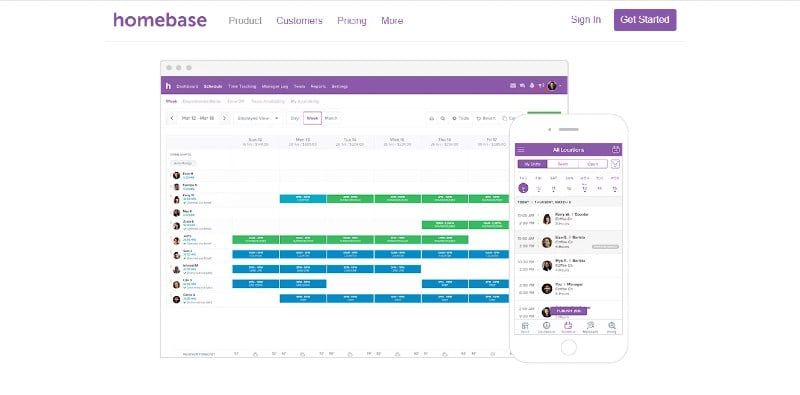Open the You | Manager shift on phone
The image size is (800, 395).
coord(568,288)
